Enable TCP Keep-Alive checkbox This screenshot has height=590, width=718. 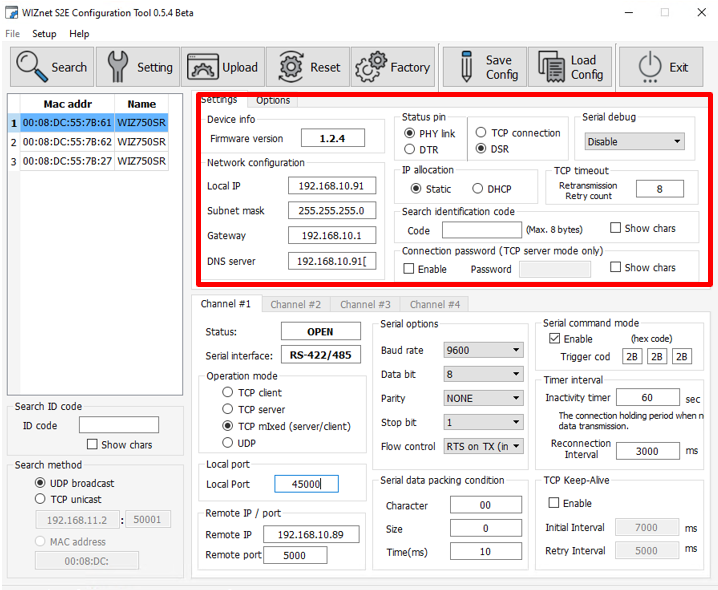(x=570, y=503)
